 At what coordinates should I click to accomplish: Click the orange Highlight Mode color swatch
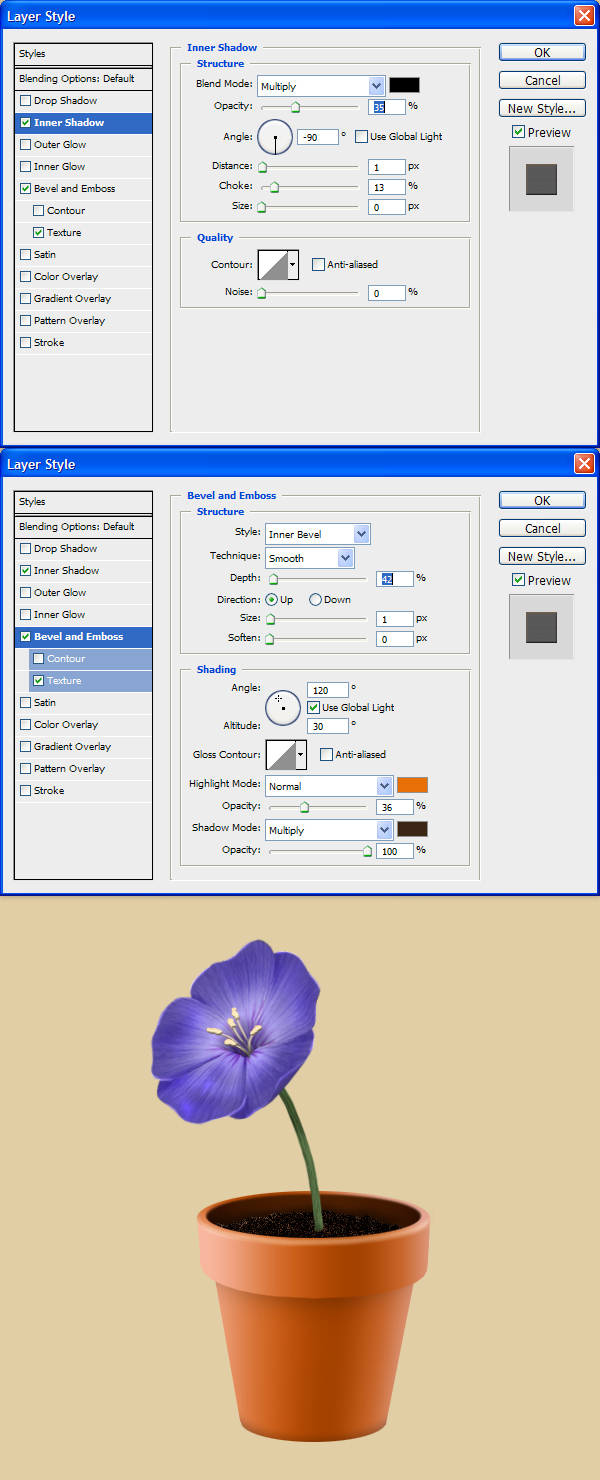click(412, 786)
